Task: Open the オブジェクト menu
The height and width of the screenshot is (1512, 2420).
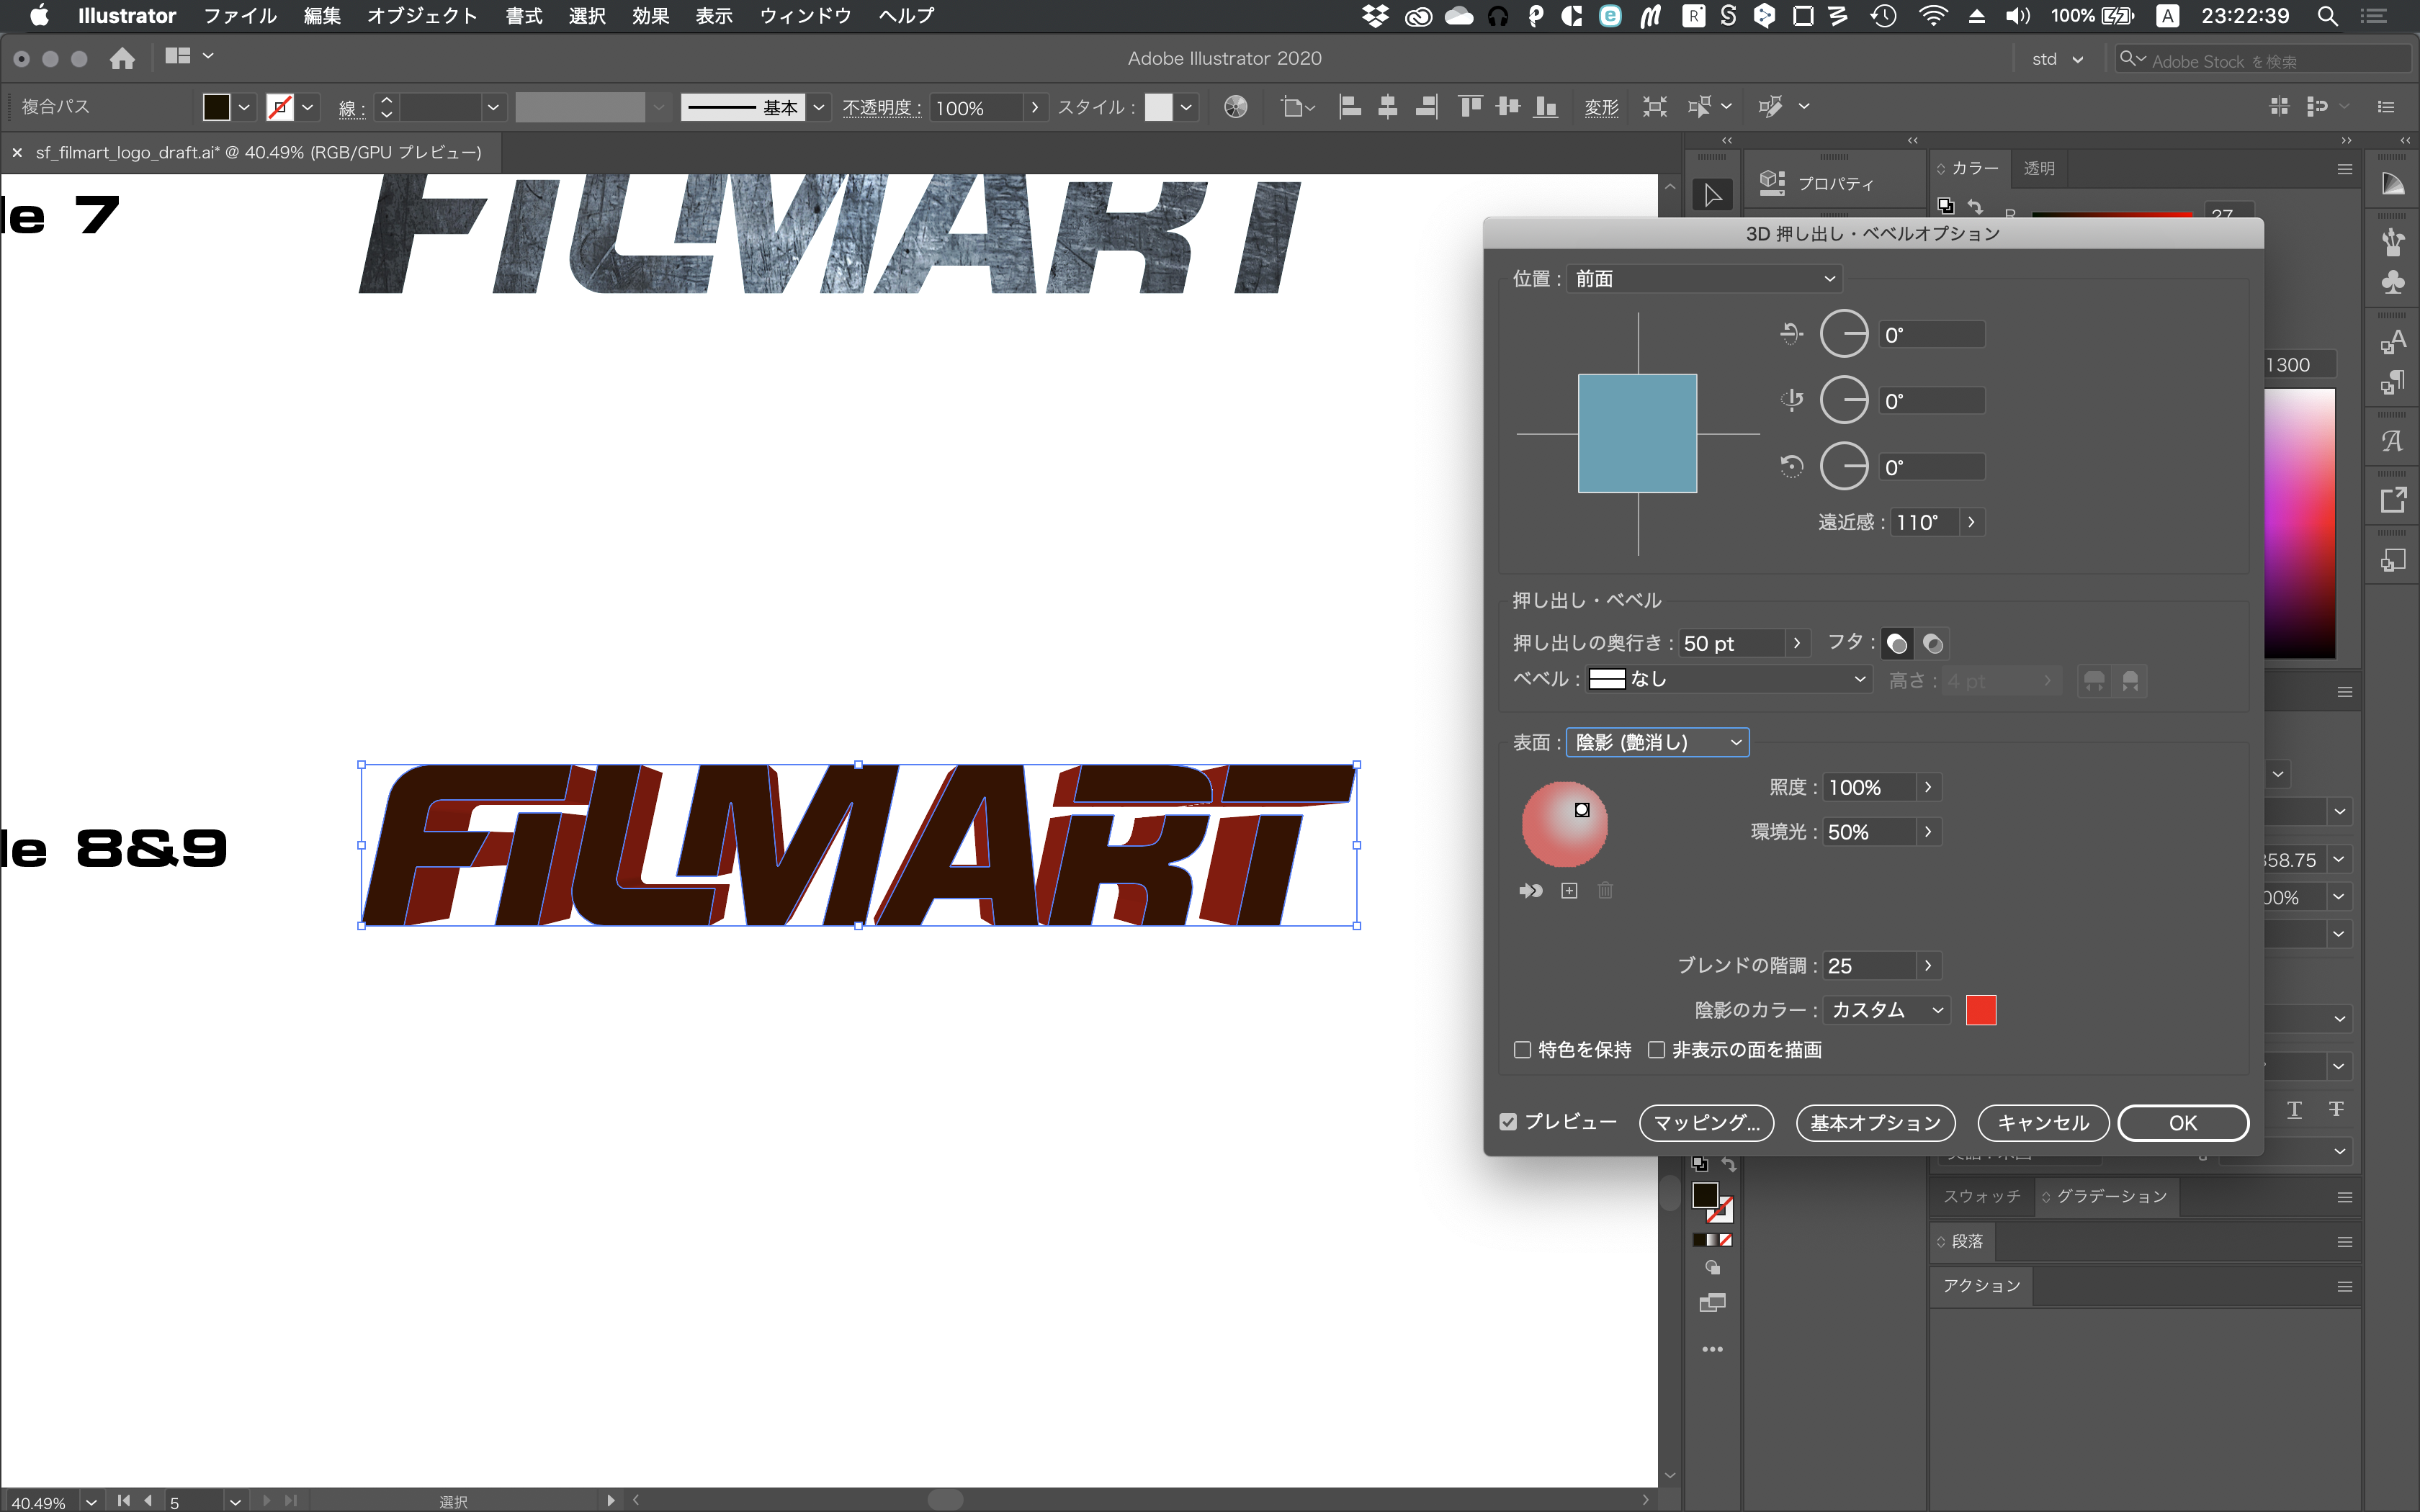Action: [422, 16]
